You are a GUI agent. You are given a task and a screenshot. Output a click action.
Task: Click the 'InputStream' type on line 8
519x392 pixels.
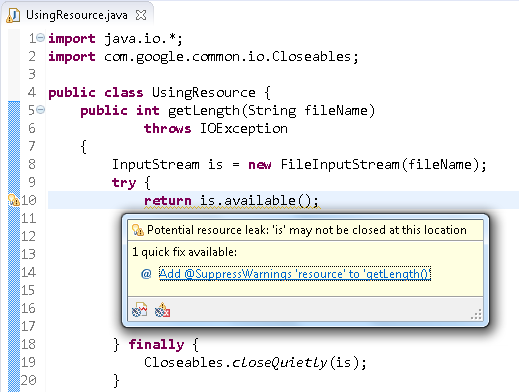[x=156, y=164]
